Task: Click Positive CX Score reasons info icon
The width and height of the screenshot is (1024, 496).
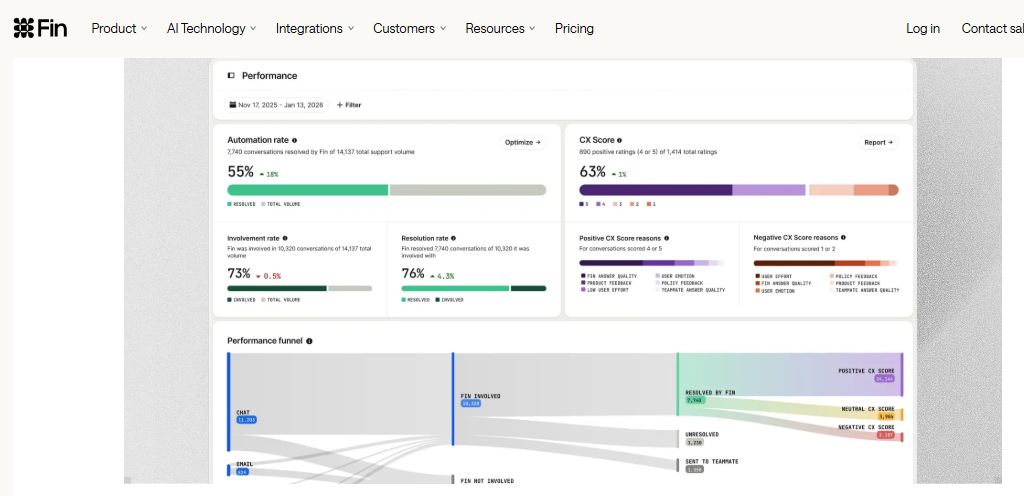Action: pos(666,238)
